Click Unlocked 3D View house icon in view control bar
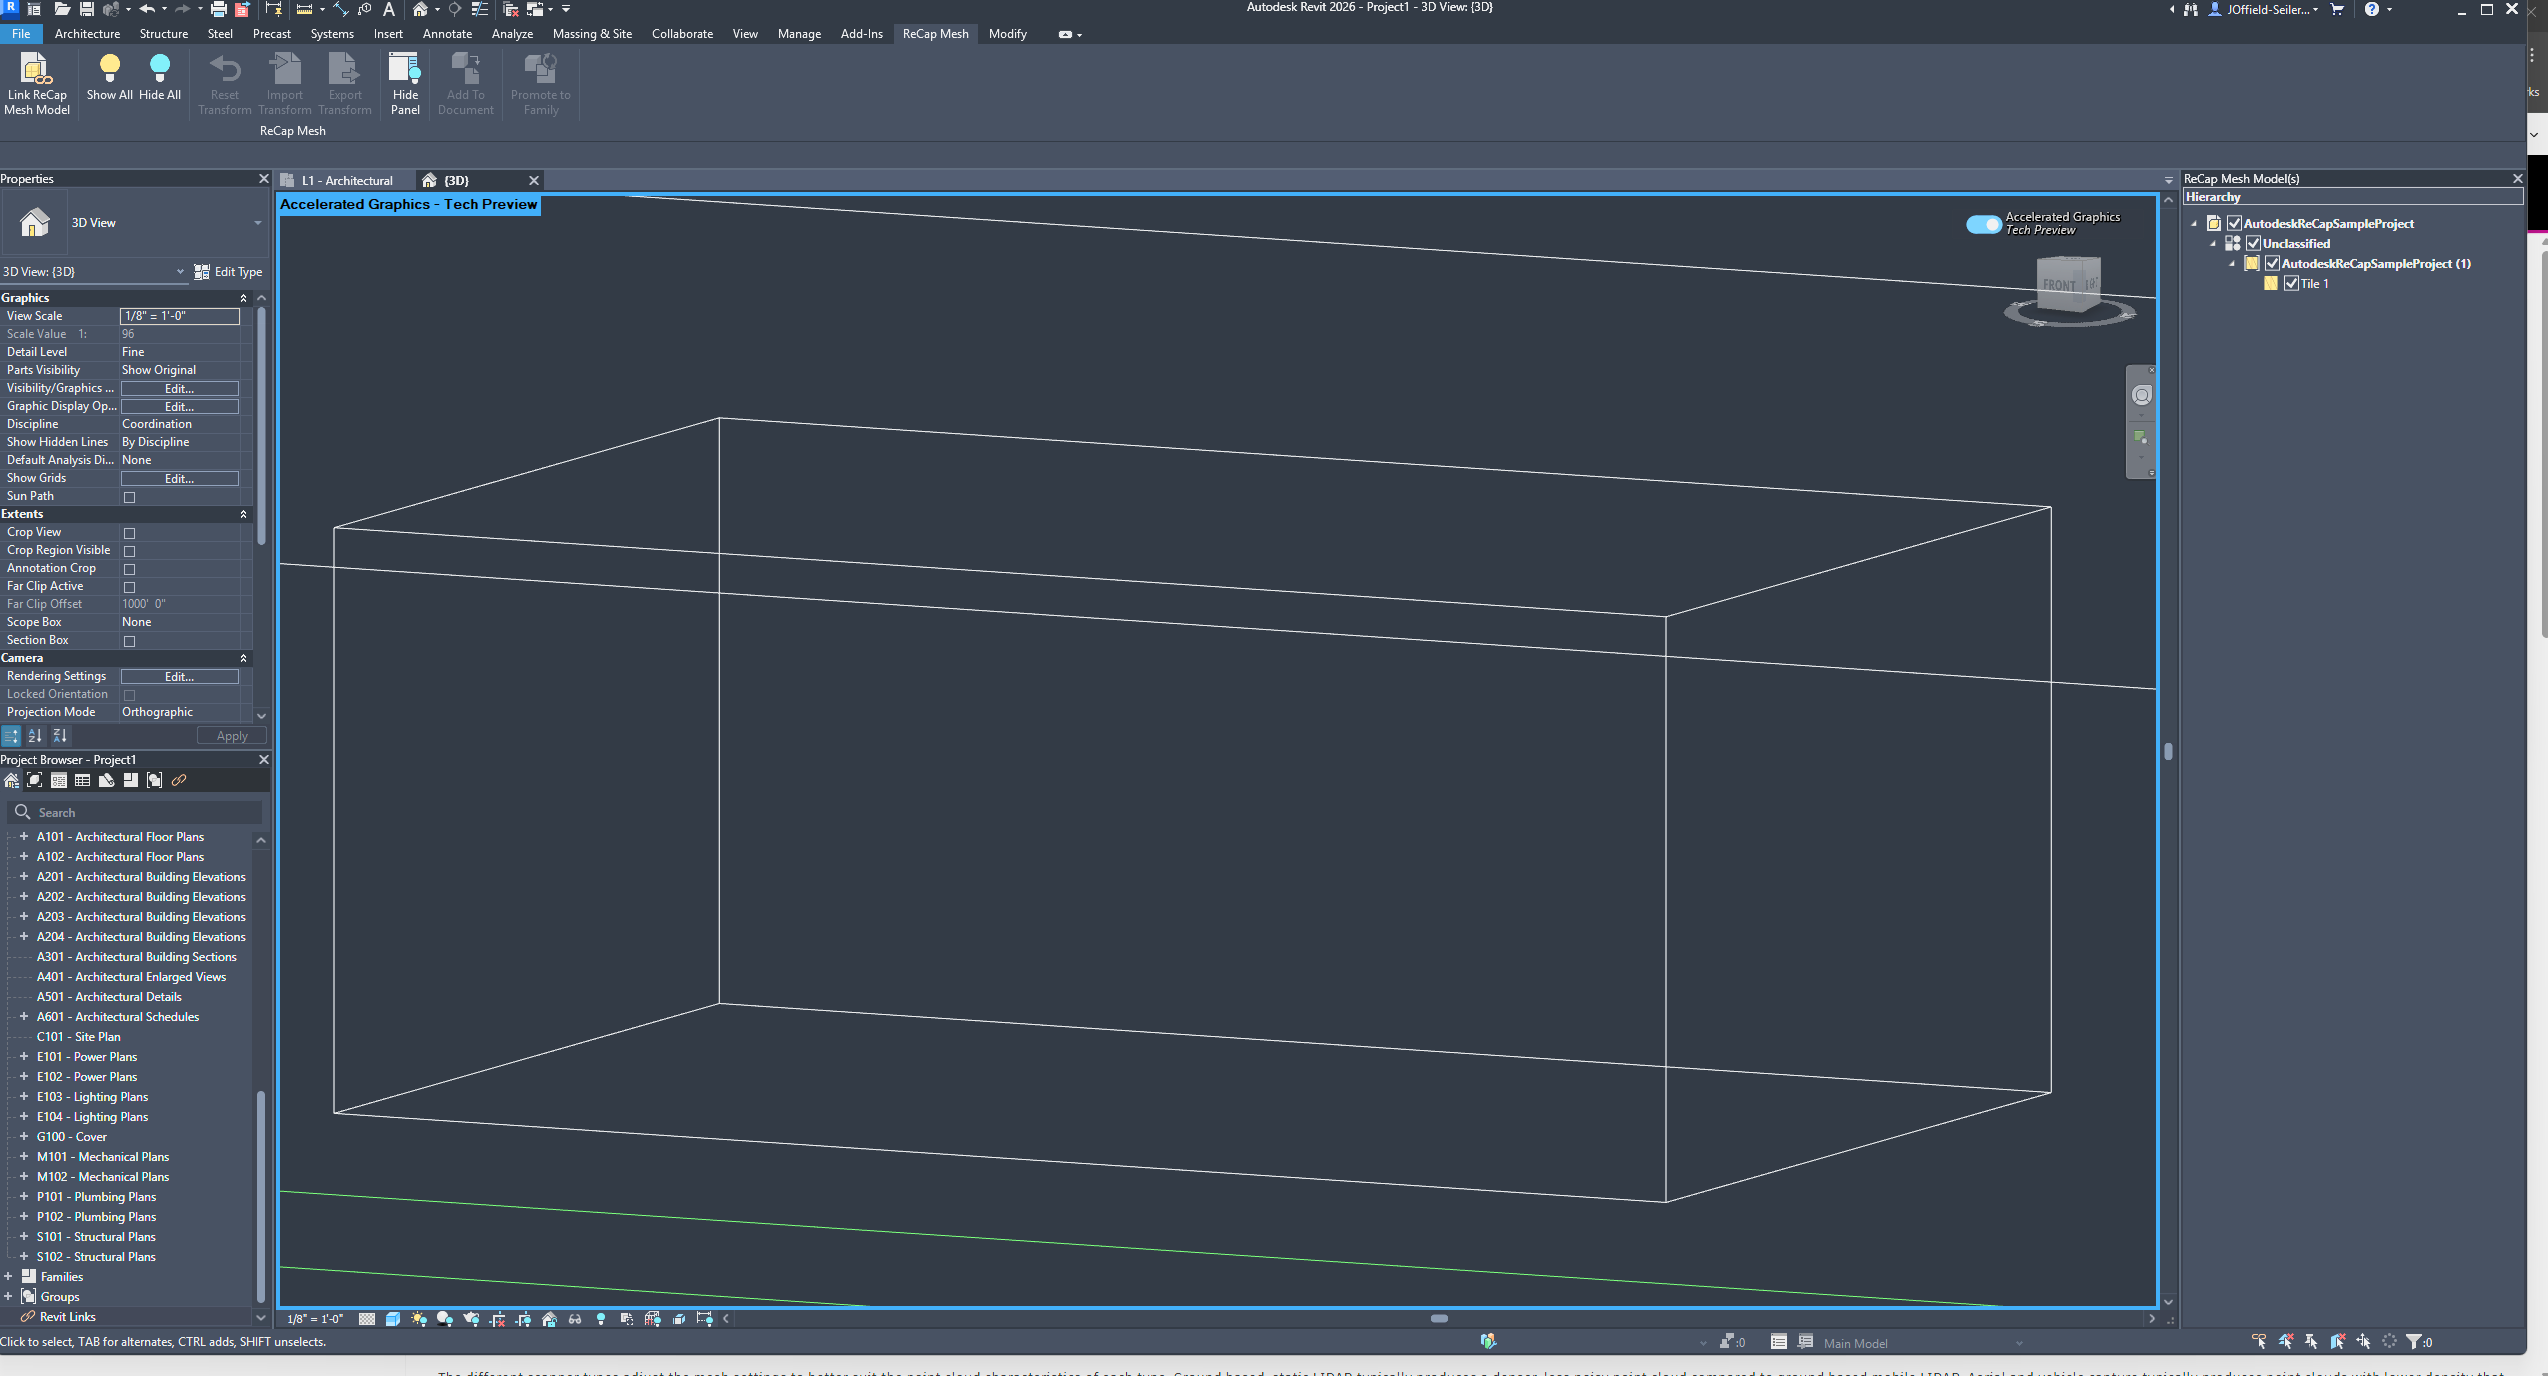 click(x=549, y=1319)
